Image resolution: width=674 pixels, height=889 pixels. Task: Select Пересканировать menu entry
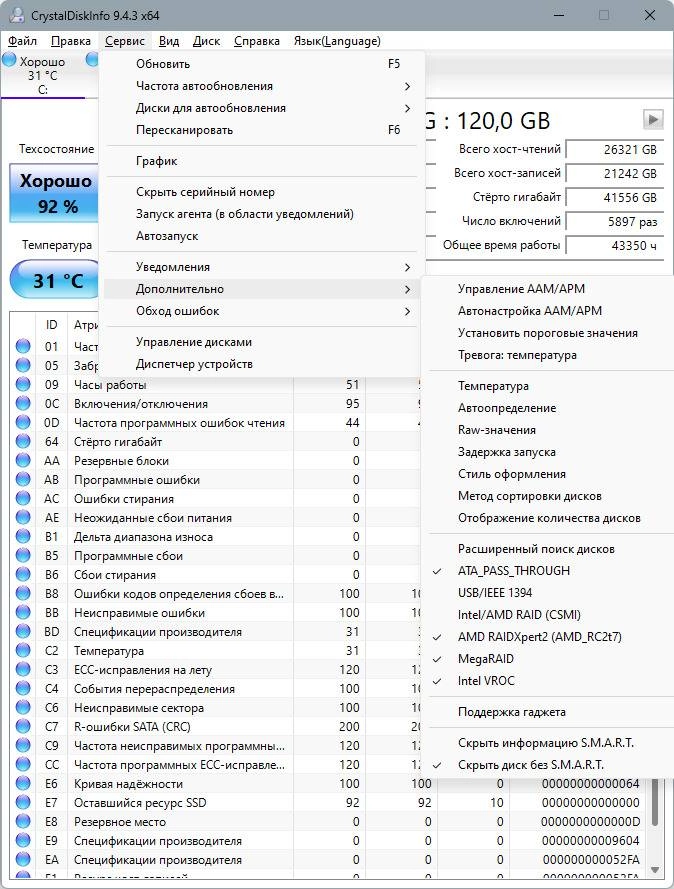coord(262,130)
